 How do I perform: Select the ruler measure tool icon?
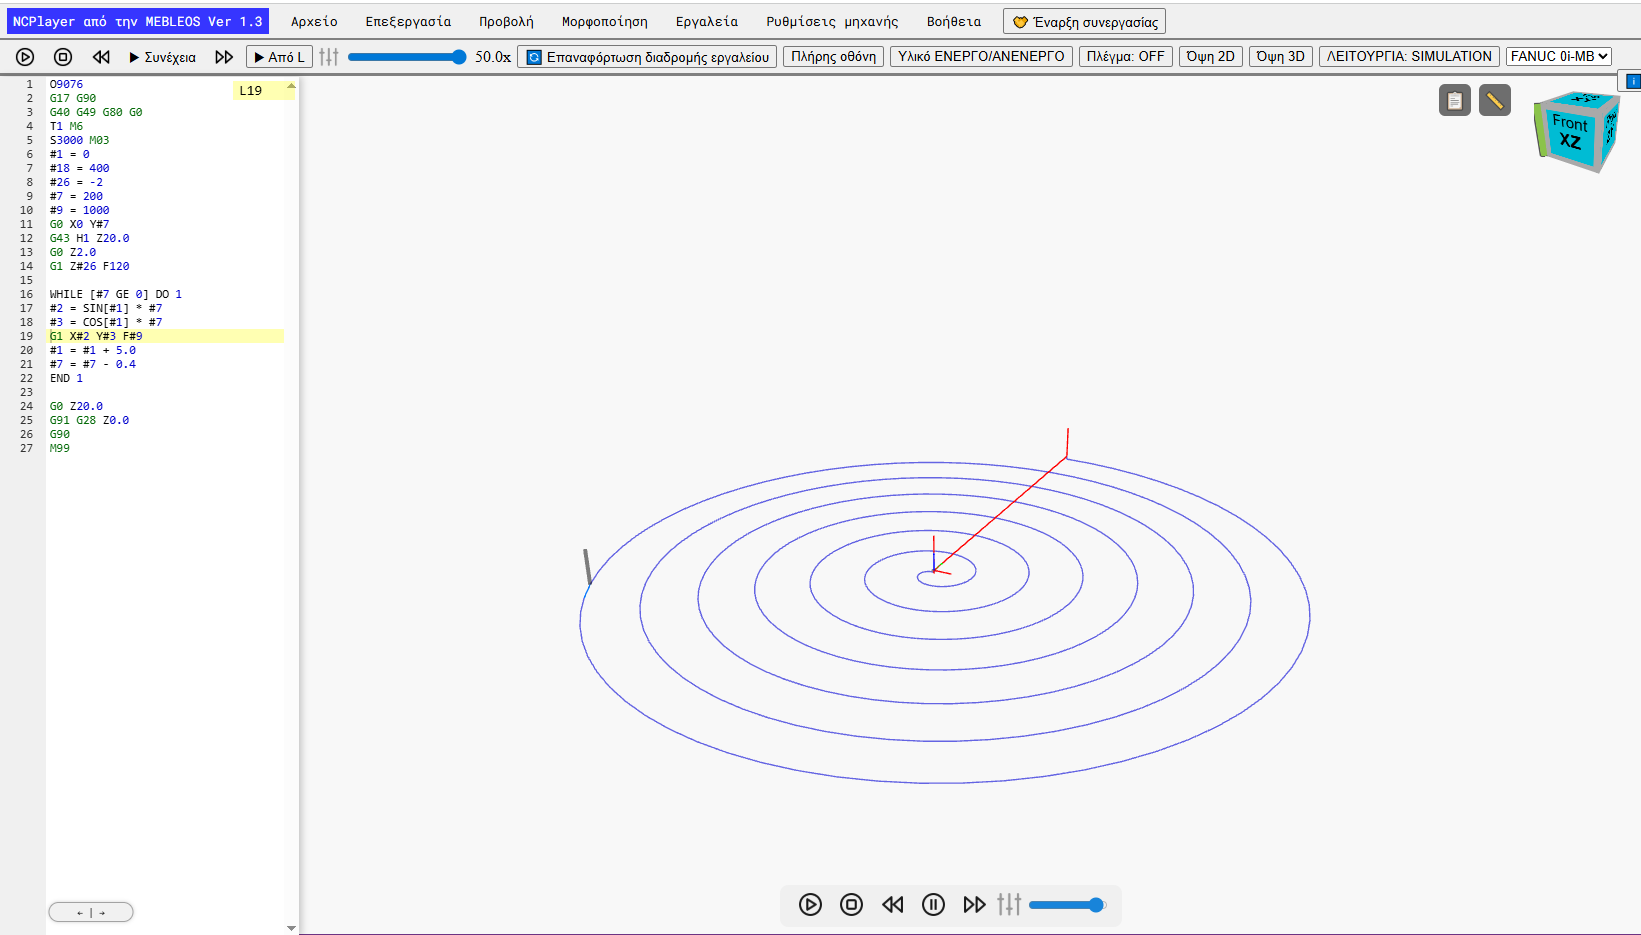[x=1495, y=100]
